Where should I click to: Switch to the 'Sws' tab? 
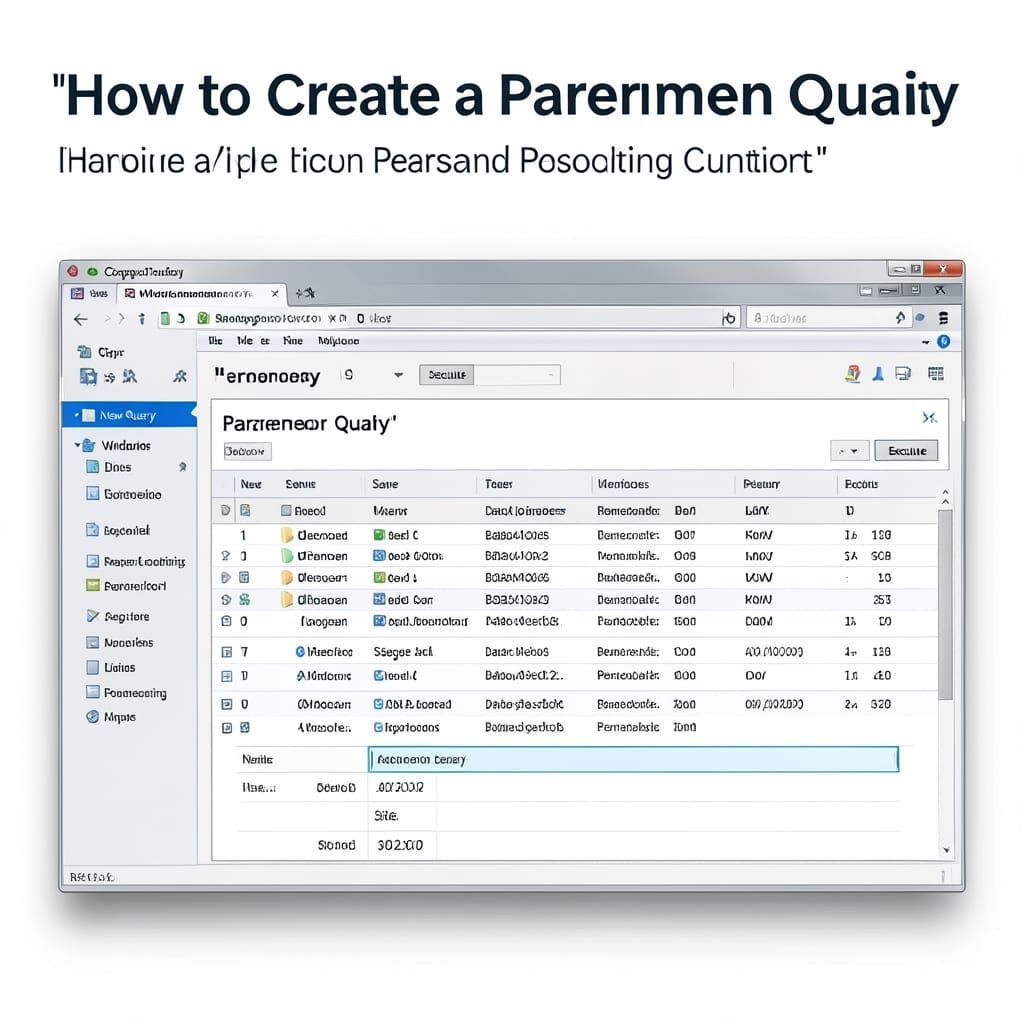click(90, 294)
